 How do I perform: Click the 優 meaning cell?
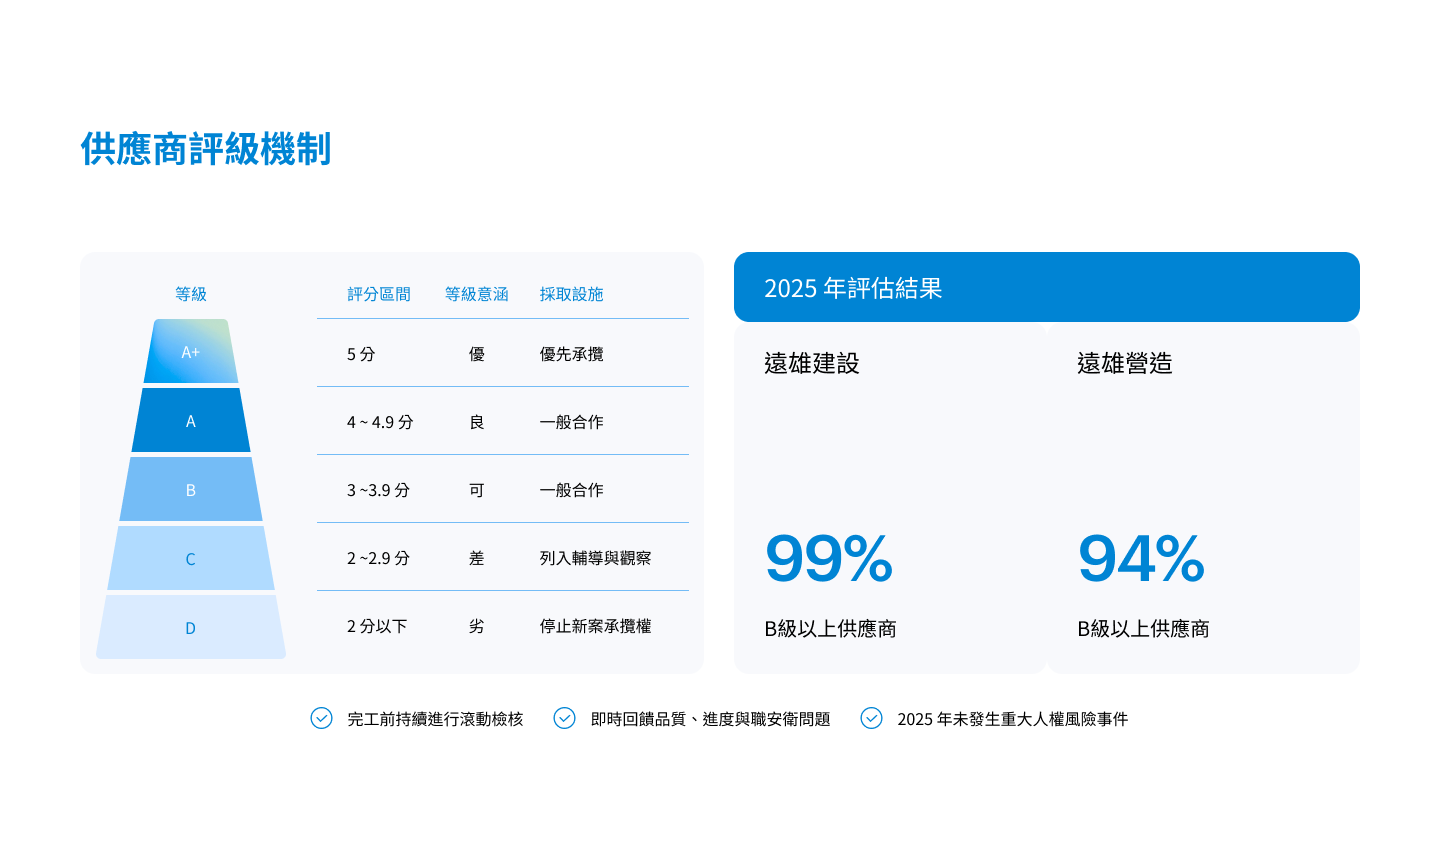(477, 354)
